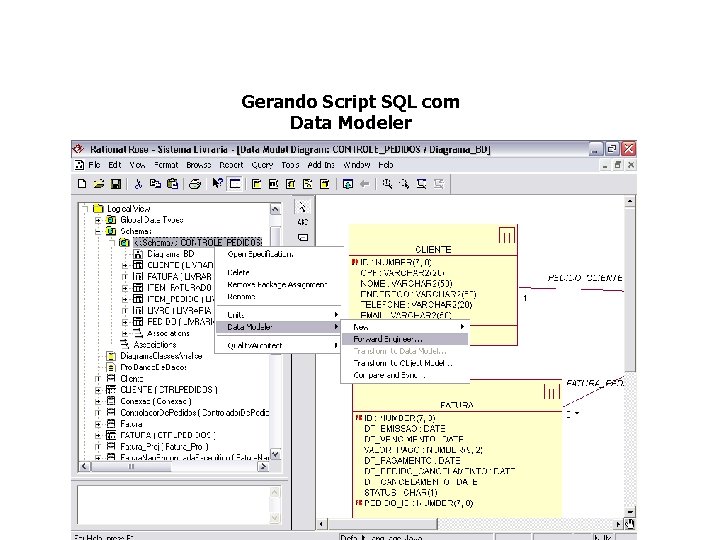Choose Transform to Object Model
This screenshot has width=720, height=540.
pos(403,363)
